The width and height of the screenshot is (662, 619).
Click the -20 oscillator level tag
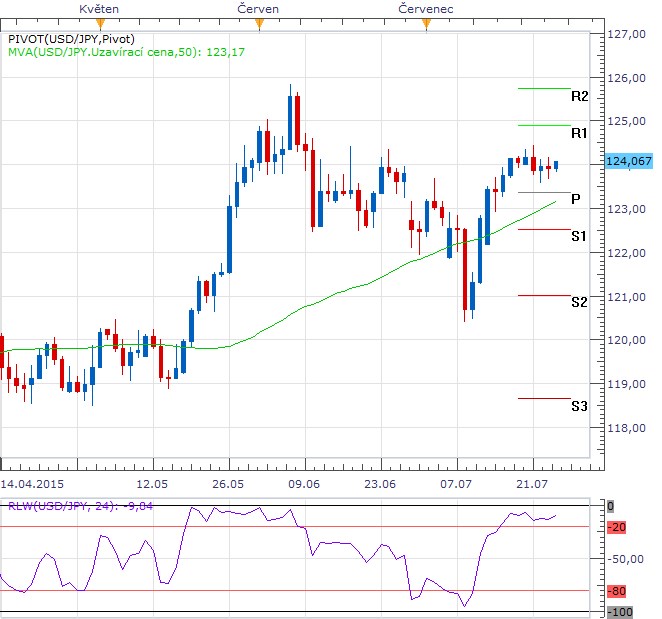coord(616,527)
